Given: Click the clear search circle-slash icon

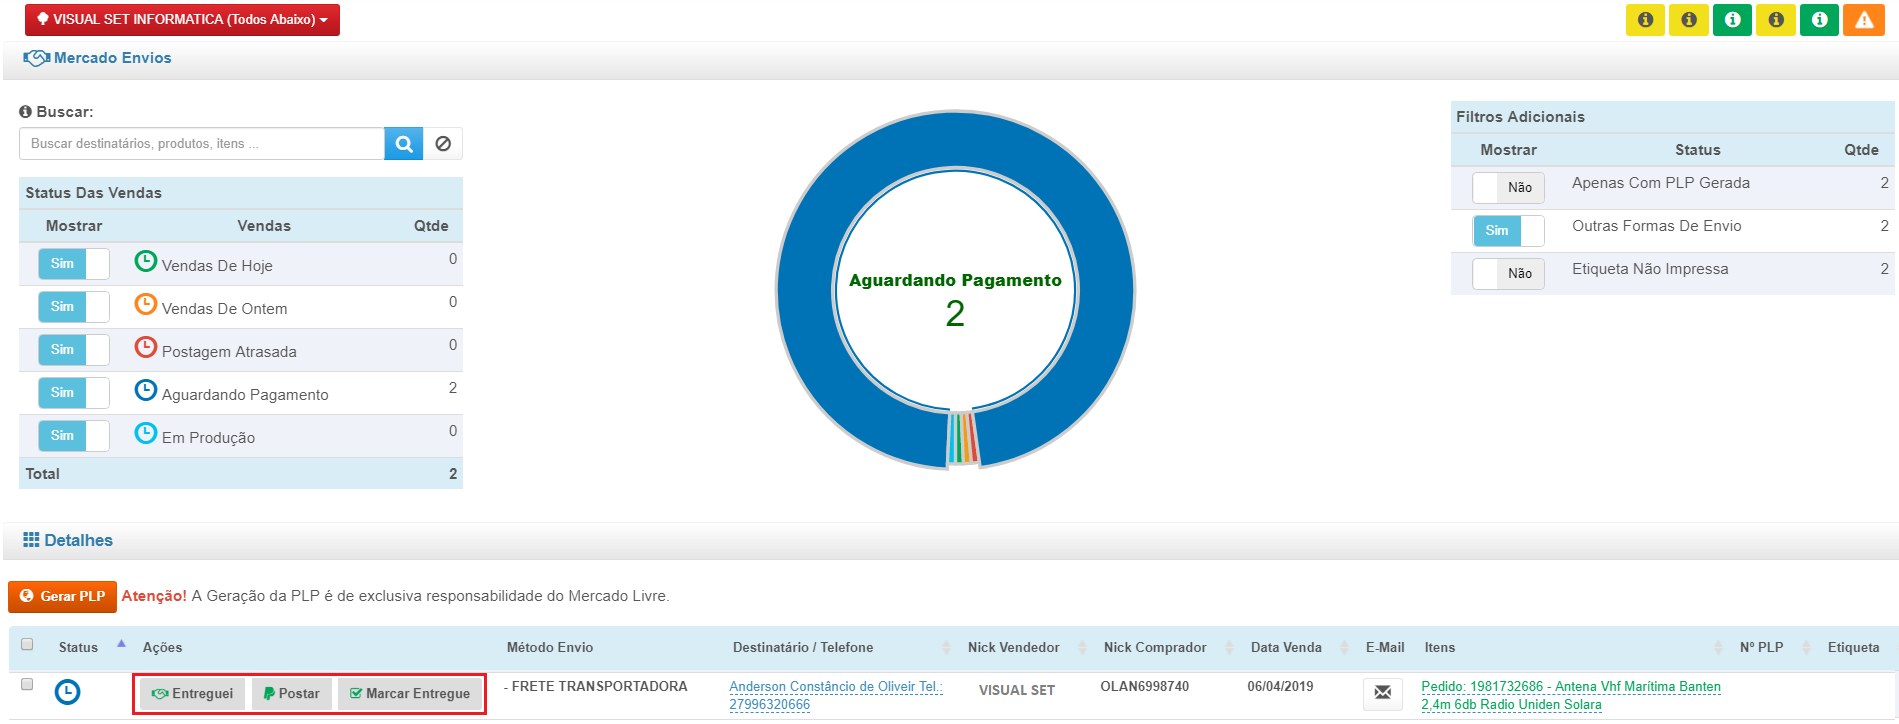Looking at the screenshot, I should 443,144.
